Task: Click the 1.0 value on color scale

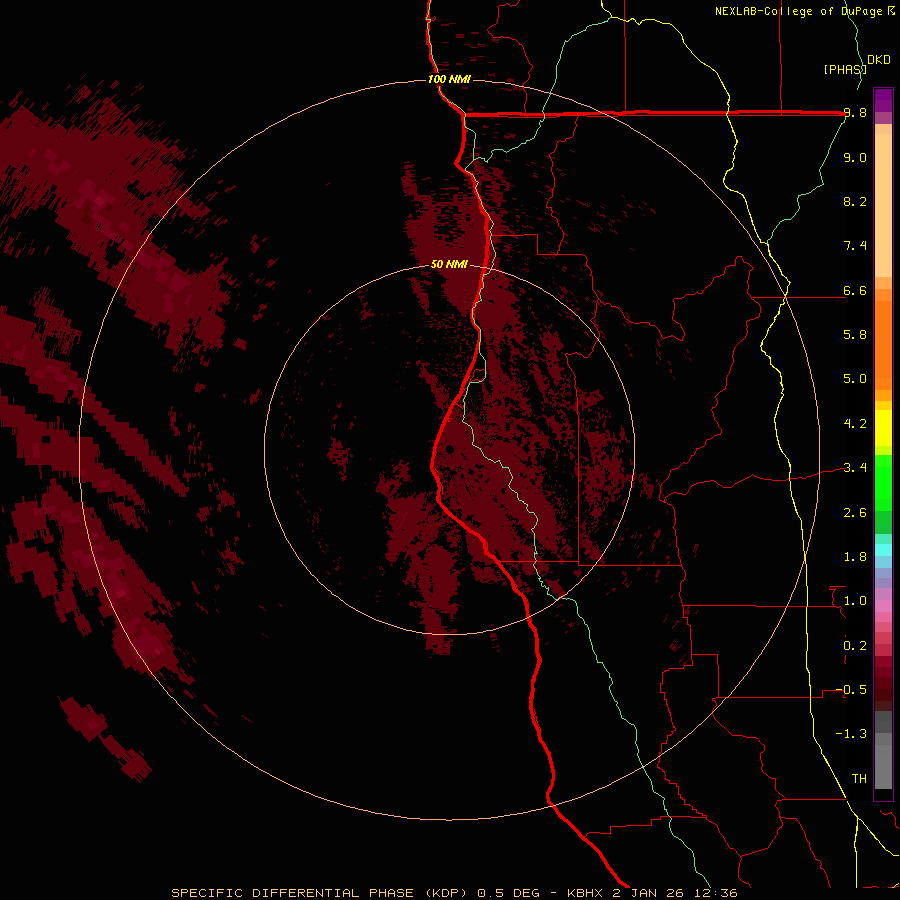Action: (x=855, y=601)
